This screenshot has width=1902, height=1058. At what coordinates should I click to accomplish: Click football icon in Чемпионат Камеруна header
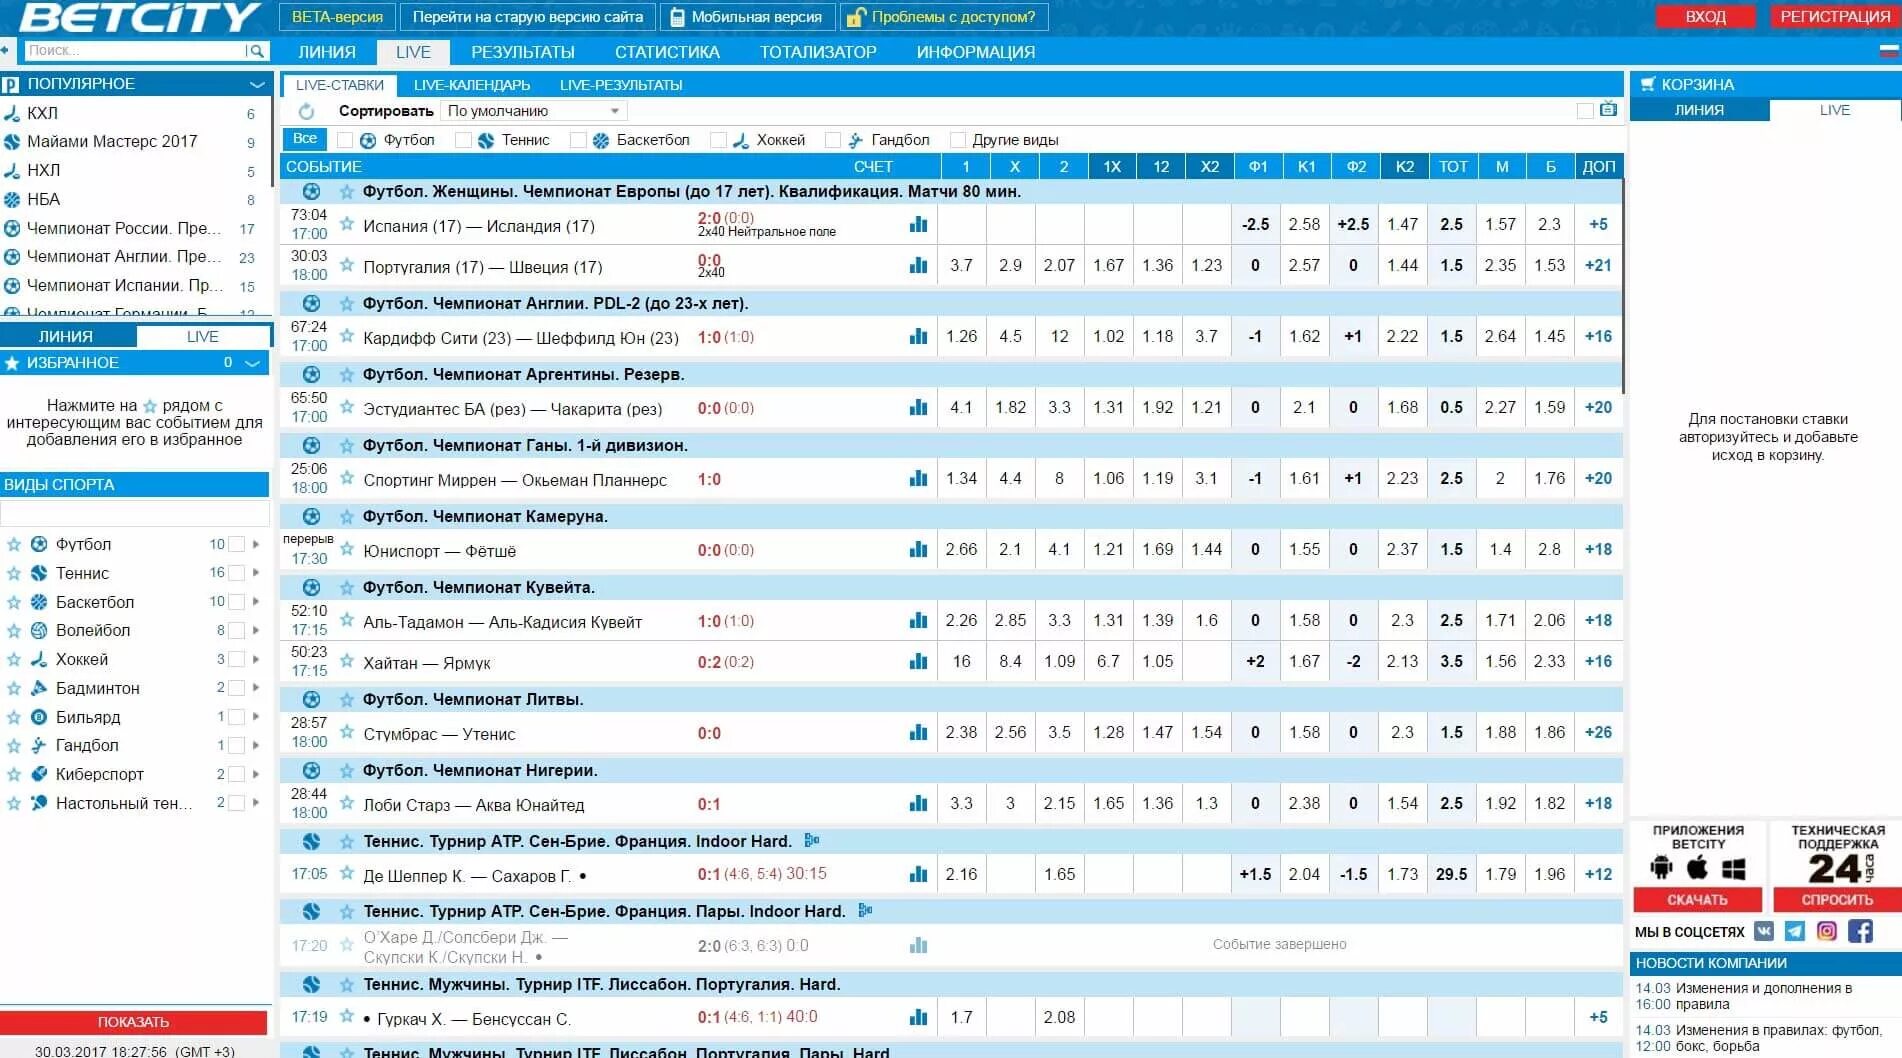[x=312, y=516]
